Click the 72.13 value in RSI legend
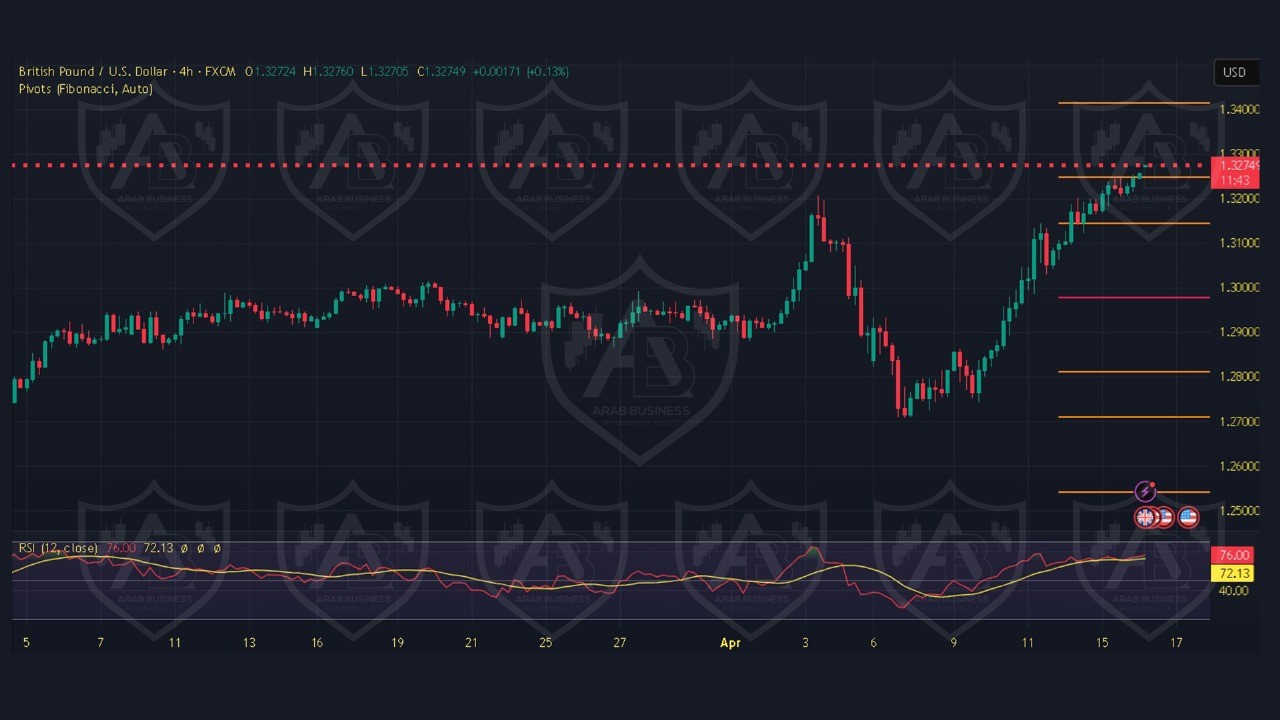Image resolution: width=1280 pixels, height=720 pixels. coord(158,548)
